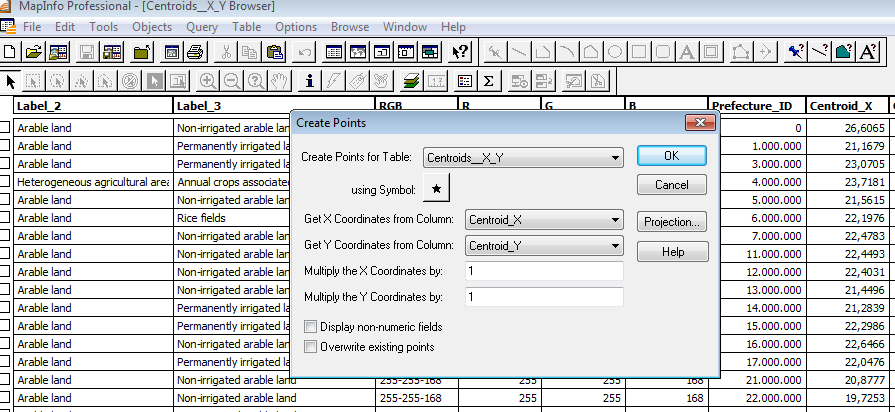Click the Centroid_X column header
The image size is (895, 412).
pyautogui.click(x=847, y=106)
